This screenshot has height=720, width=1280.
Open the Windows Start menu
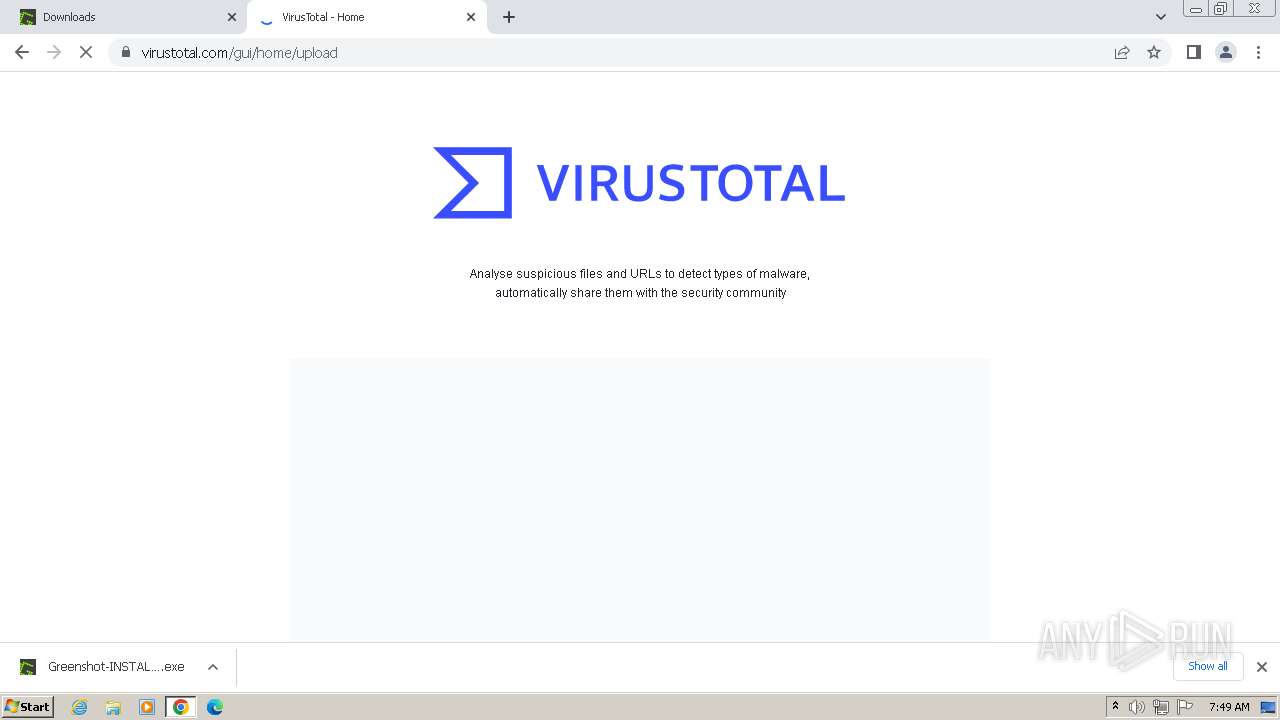(x=28, y=706)
